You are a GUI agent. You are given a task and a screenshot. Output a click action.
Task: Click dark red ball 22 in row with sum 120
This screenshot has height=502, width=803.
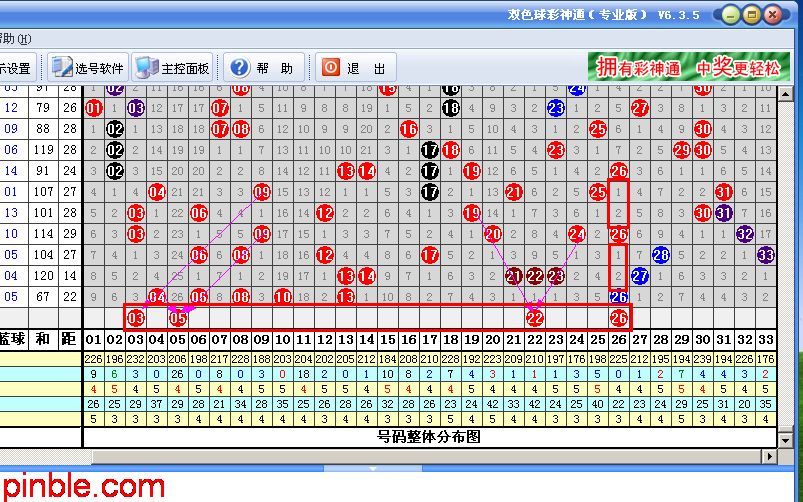click(x=535, y=276)
